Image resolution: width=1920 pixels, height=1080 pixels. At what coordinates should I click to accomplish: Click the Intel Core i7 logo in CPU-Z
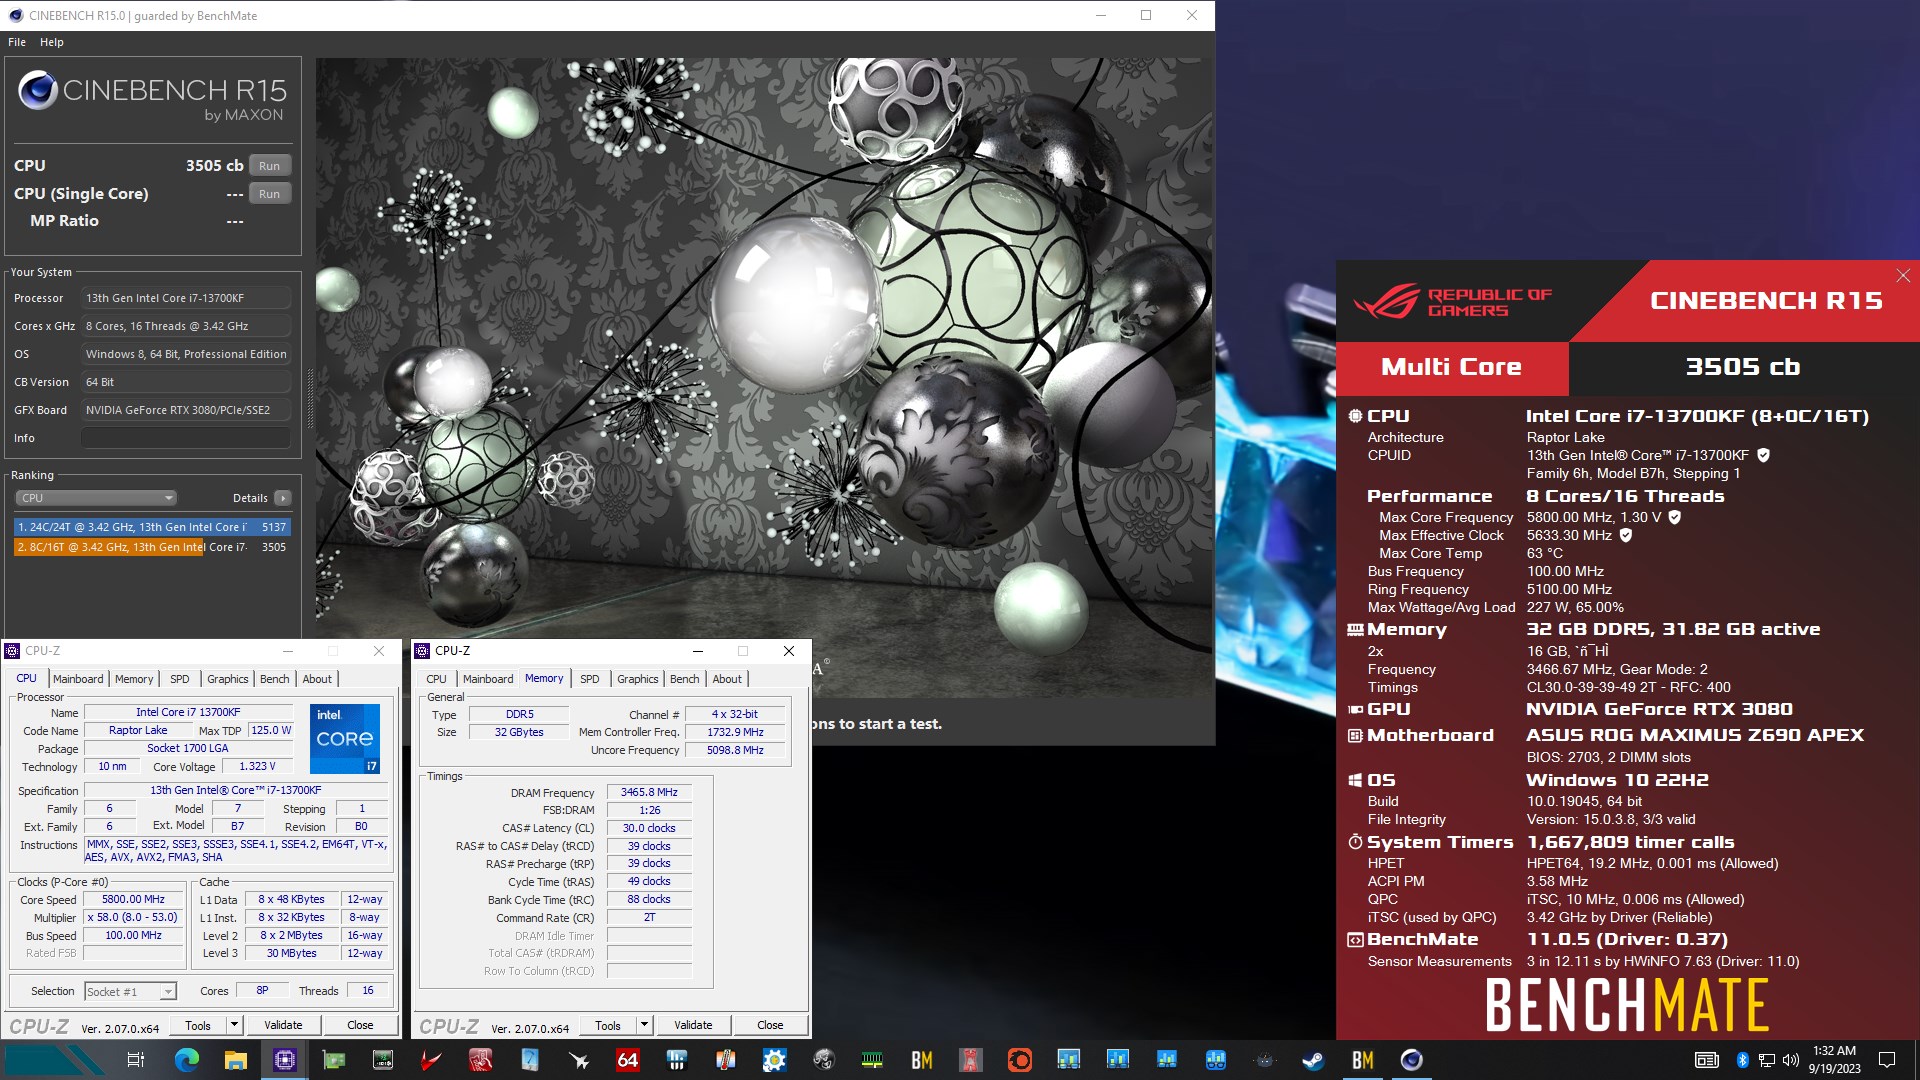[345, 739]
